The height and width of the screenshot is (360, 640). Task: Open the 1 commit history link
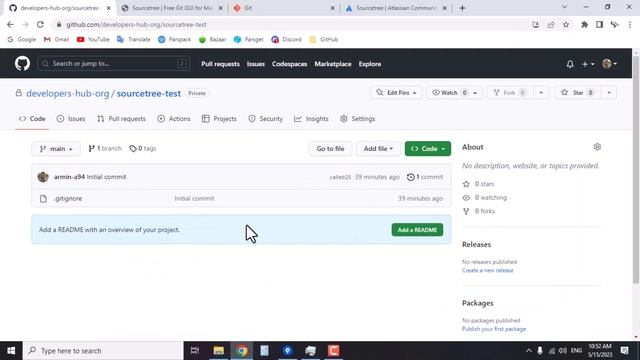(425, 177)
